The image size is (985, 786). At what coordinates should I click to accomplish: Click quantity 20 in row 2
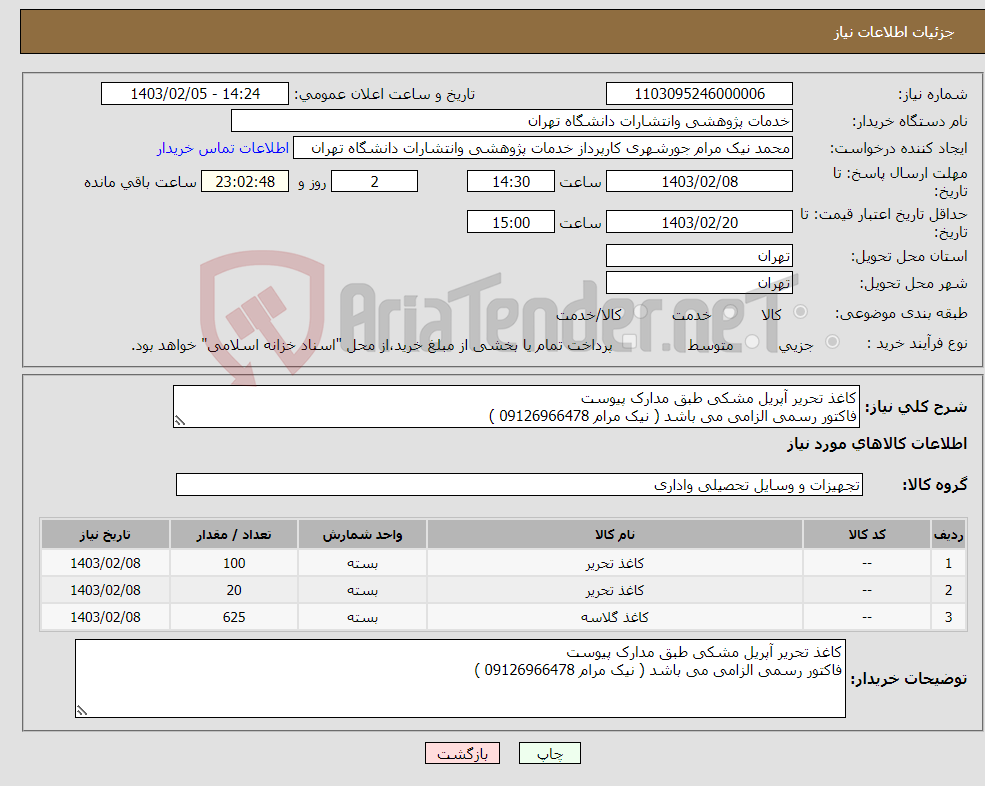pyautogui.click(x=234, y=591)
